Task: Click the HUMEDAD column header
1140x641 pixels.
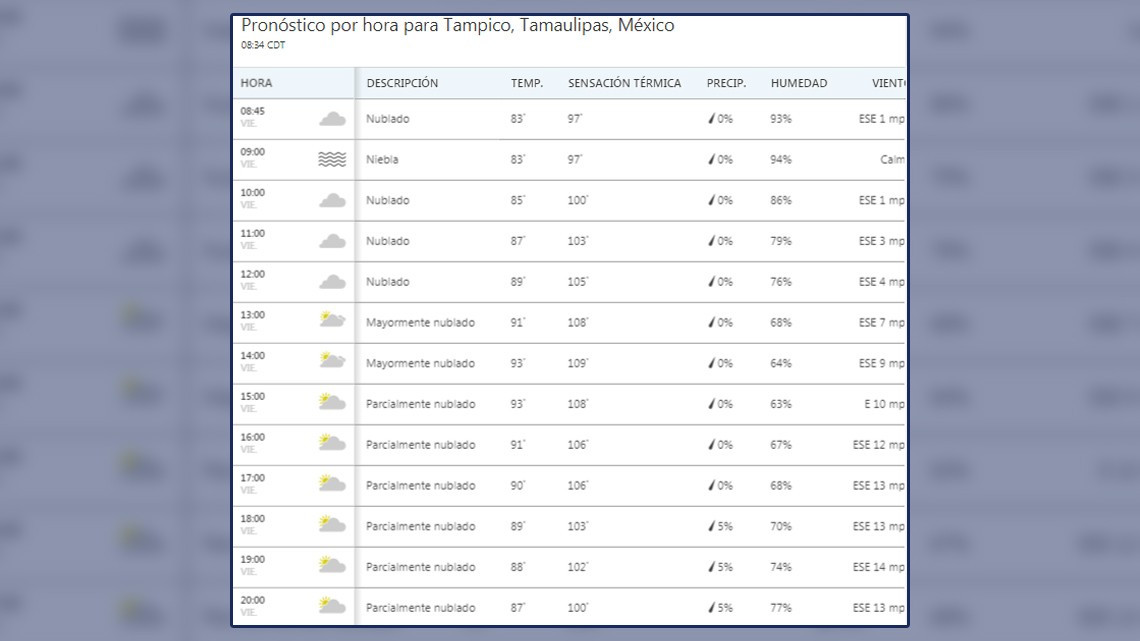Action: (799, 83)
